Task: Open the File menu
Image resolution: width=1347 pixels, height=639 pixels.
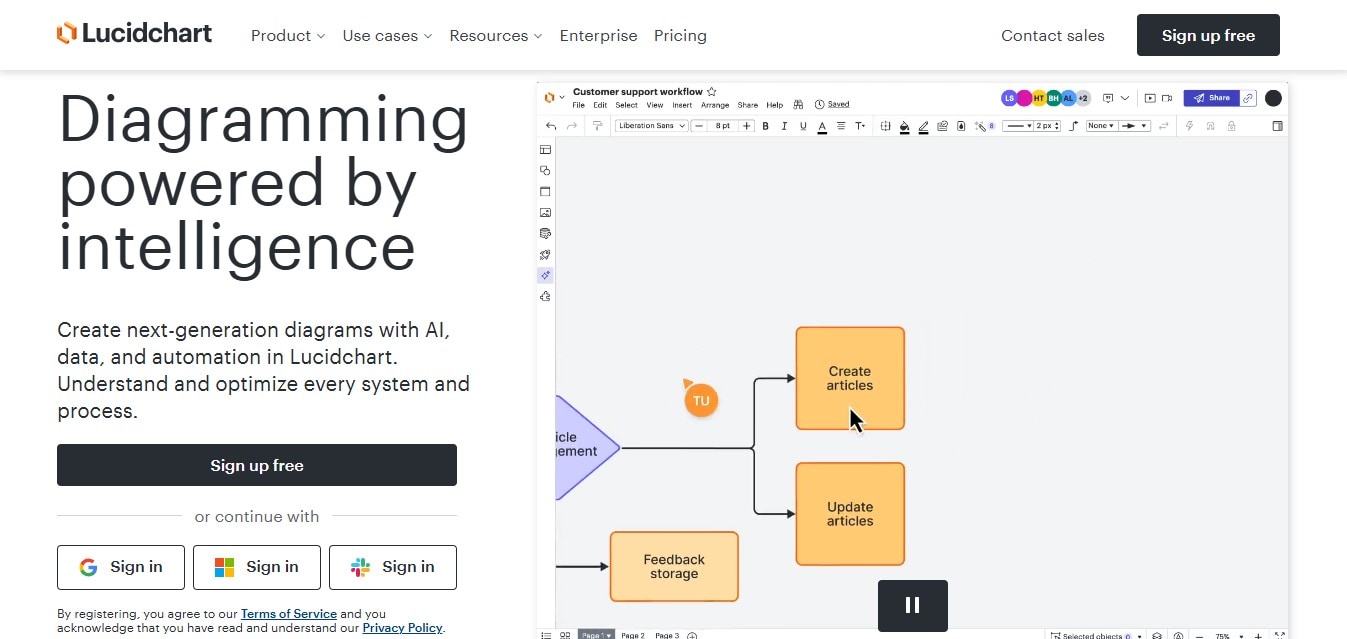Action: tap(578, 105)
